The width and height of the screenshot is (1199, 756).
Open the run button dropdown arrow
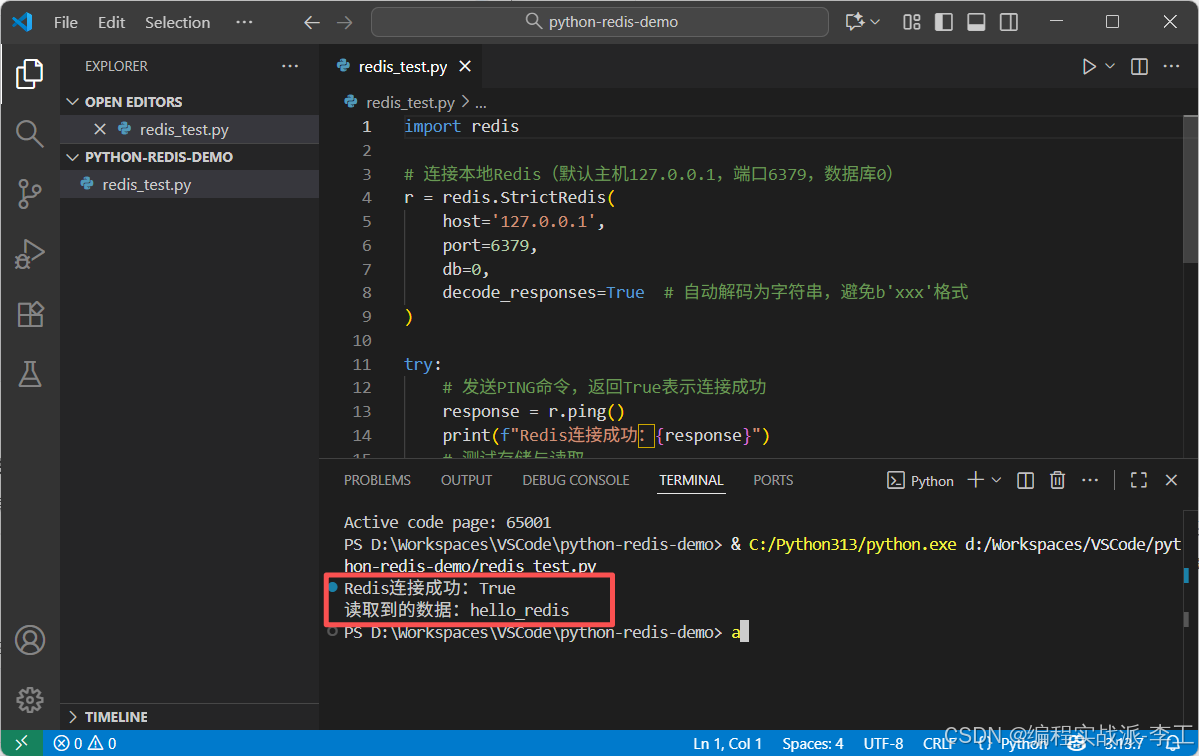click(1110, 67)
